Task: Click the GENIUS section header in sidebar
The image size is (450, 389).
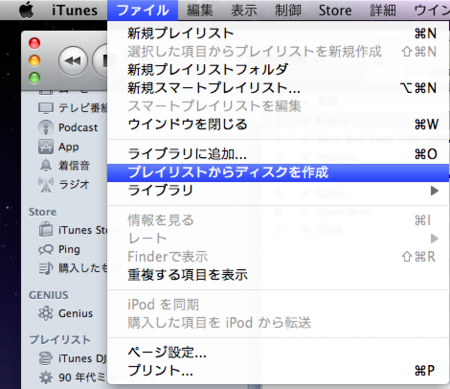Action: [48, 295]
